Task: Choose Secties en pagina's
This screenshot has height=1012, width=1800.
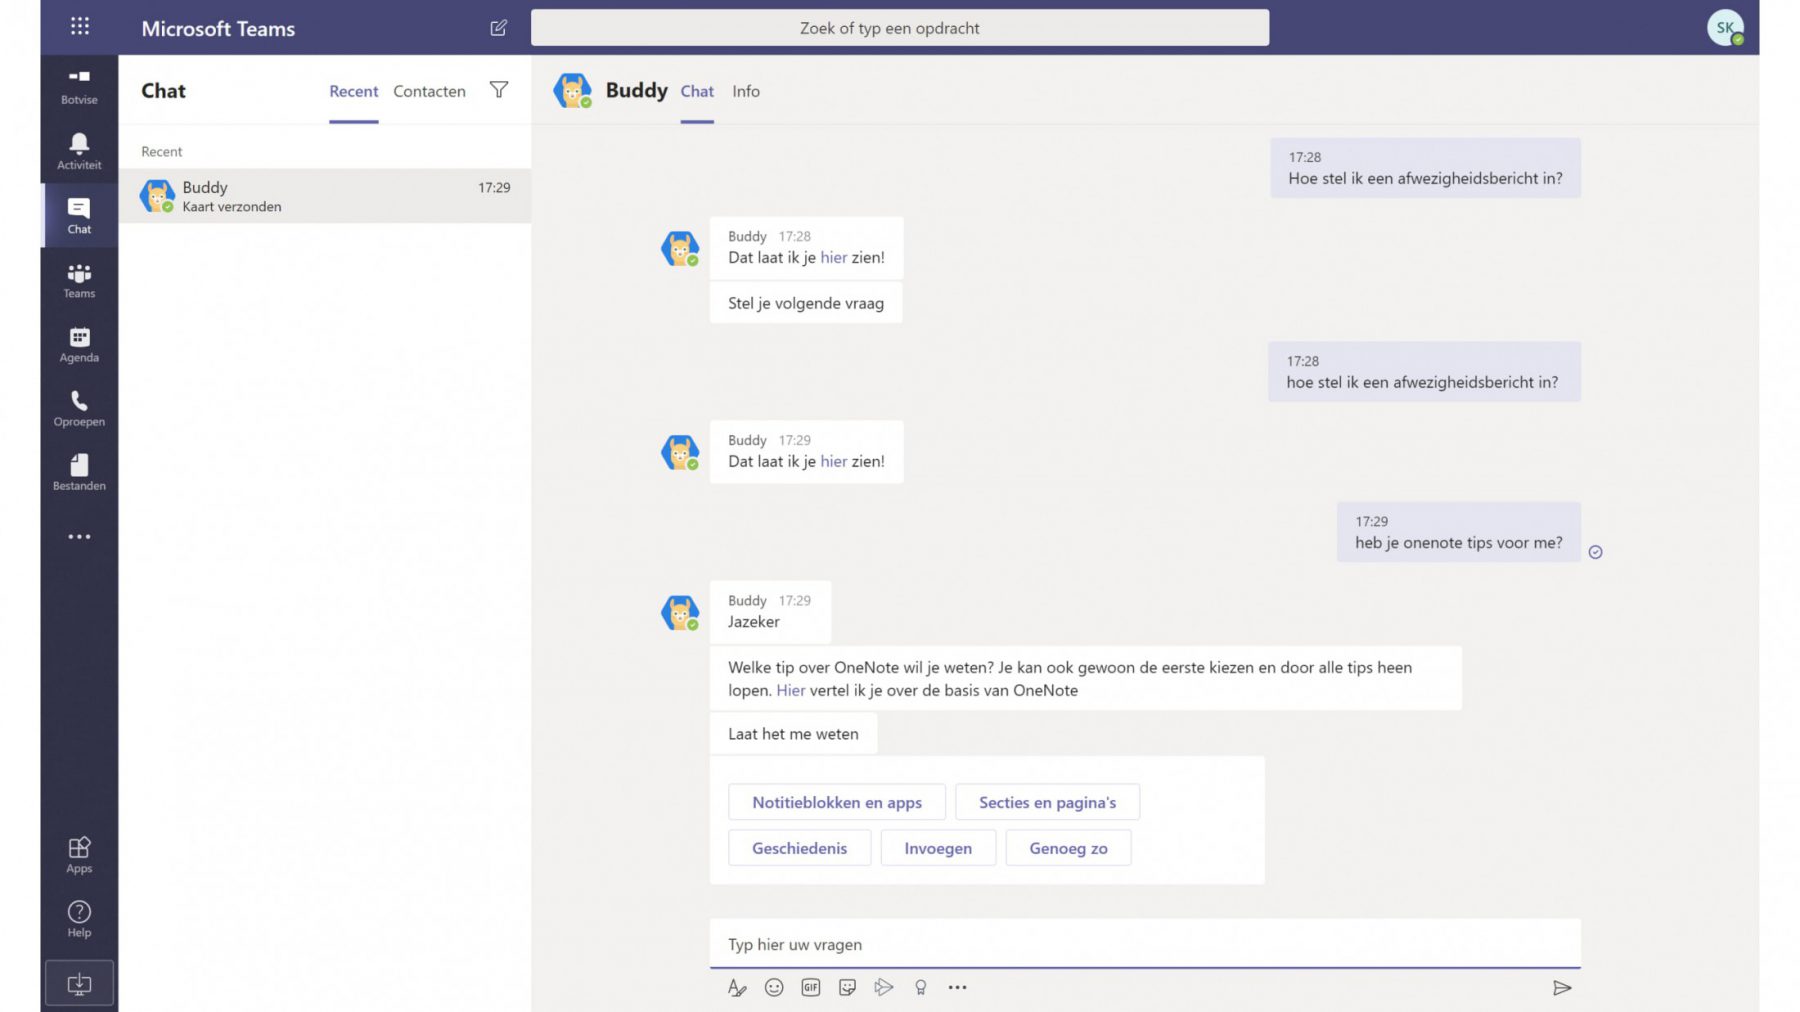Action: [x=1047, y=802]
